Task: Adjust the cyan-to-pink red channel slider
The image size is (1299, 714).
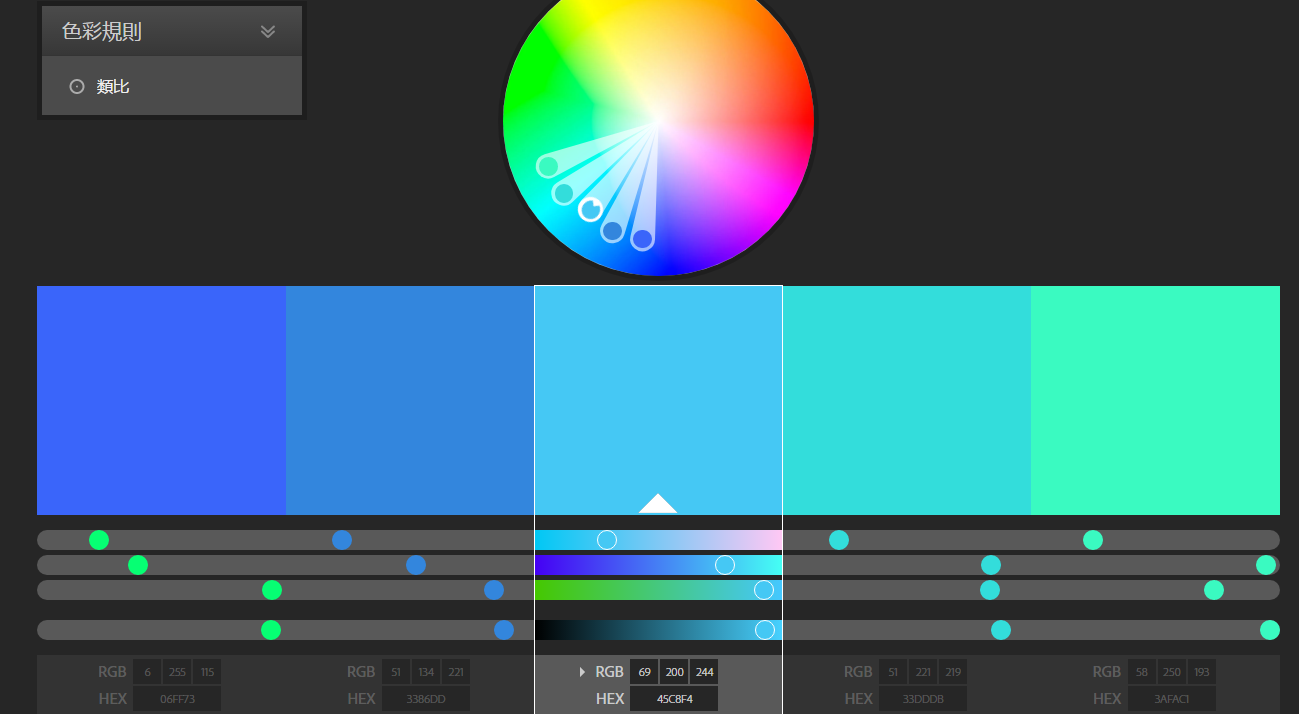Action: point(658,540)
